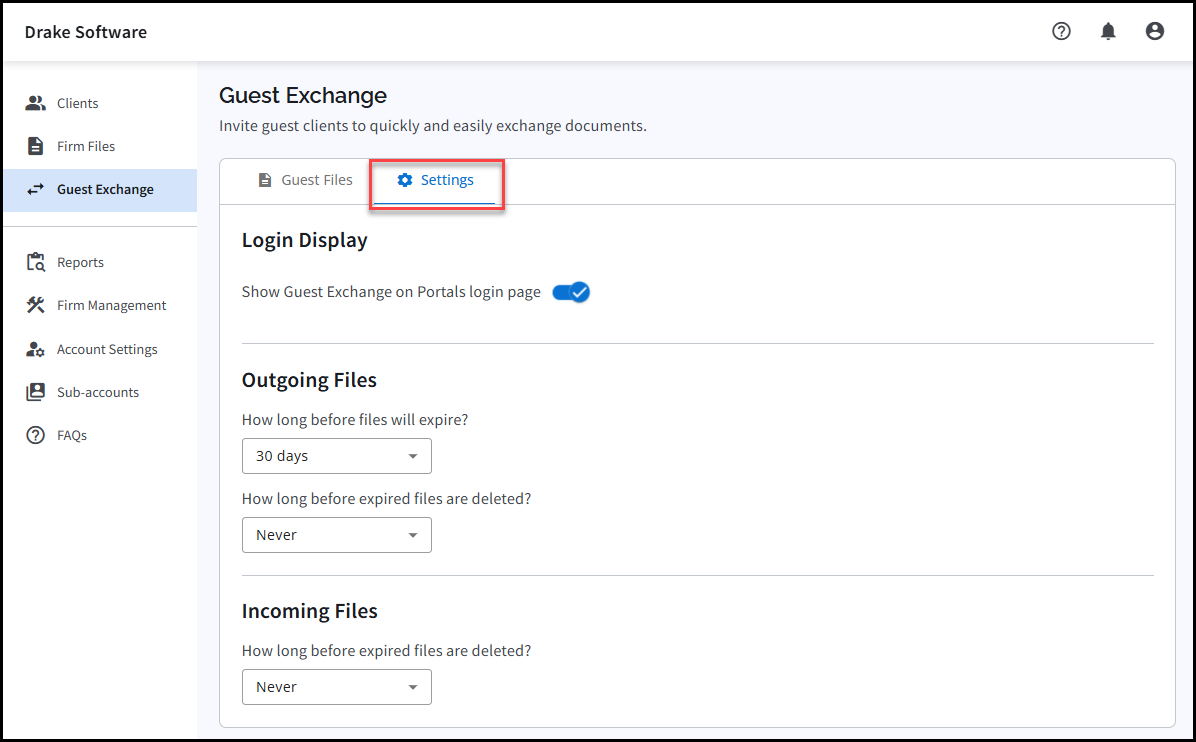The height and width of the screenshot is (742, 1196).
Task: Open the notifications bell icon
Action: pos(1108,31)
